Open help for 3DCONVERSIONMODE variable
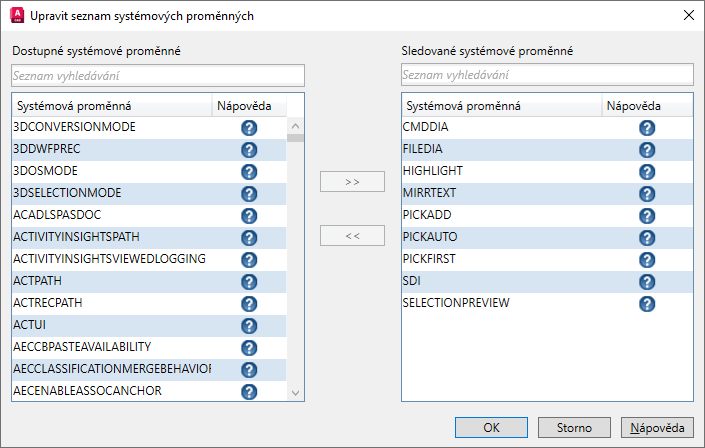Image resolution: width=705 pixels, height=448 pixels. (x=249, y=128)
